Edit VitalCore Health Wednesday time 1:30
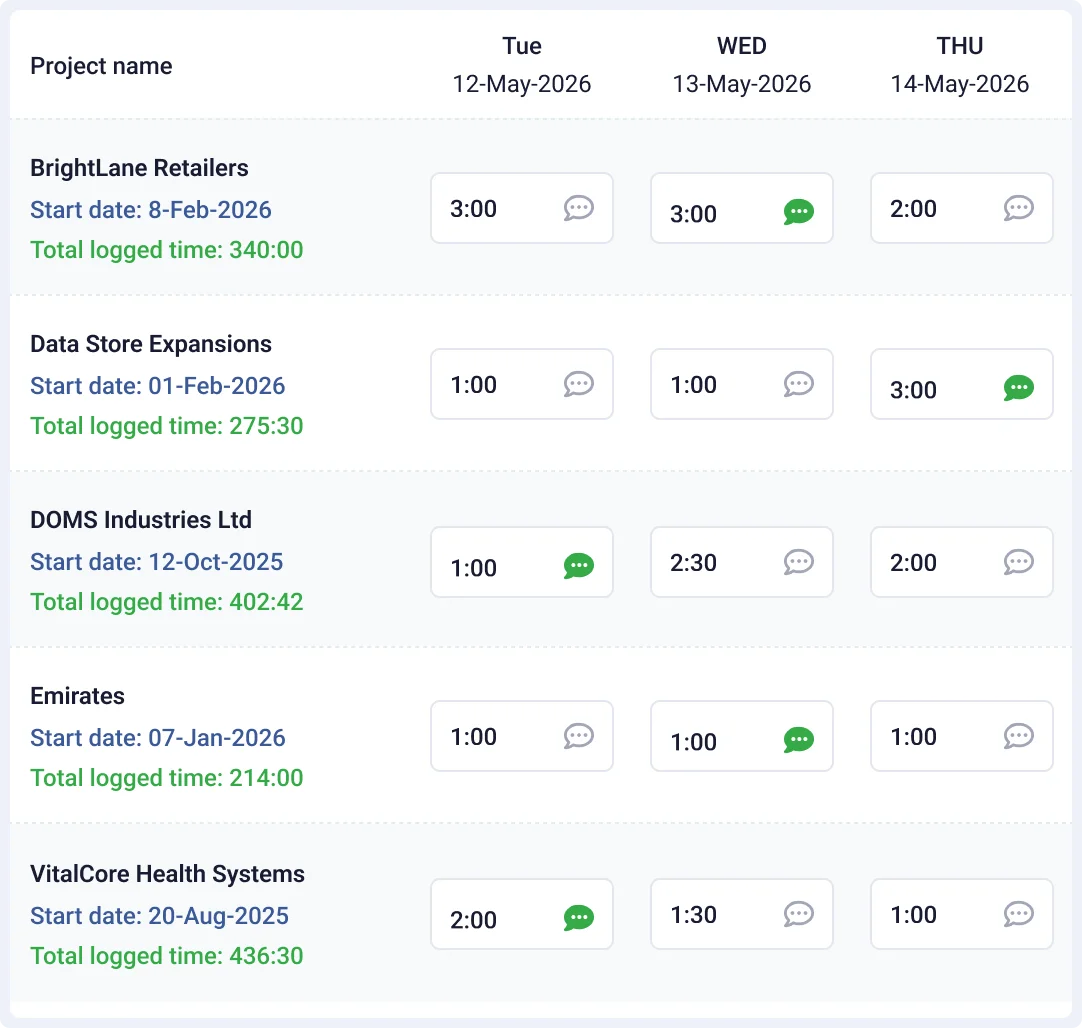This screenshot has width=1082, height=1028. click(x=742, y=913)
